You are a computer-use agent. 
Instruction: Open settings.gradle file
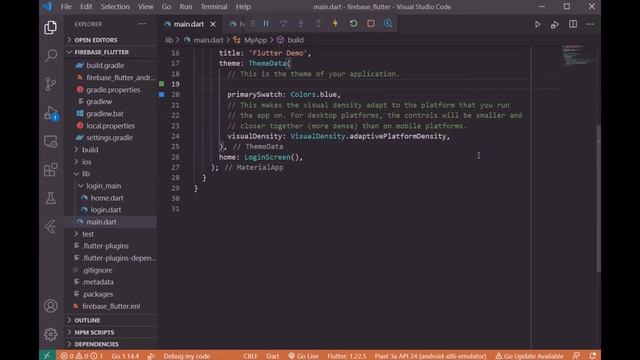(x=109, y=138)
